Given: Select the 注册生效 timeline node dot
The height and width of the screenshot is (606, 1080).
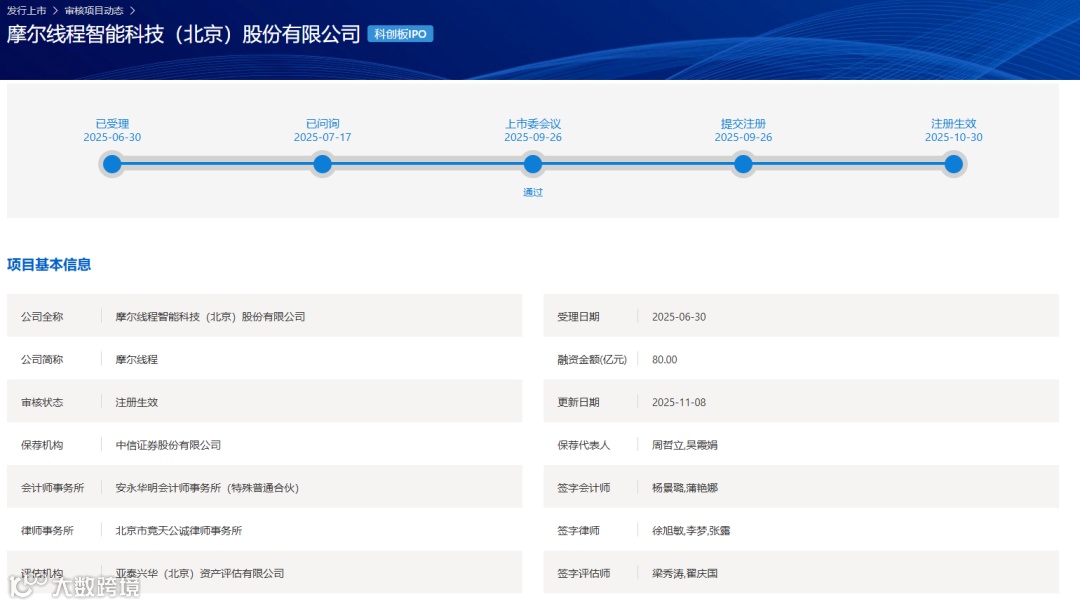Looking at the screenshot, I should 953,164.
